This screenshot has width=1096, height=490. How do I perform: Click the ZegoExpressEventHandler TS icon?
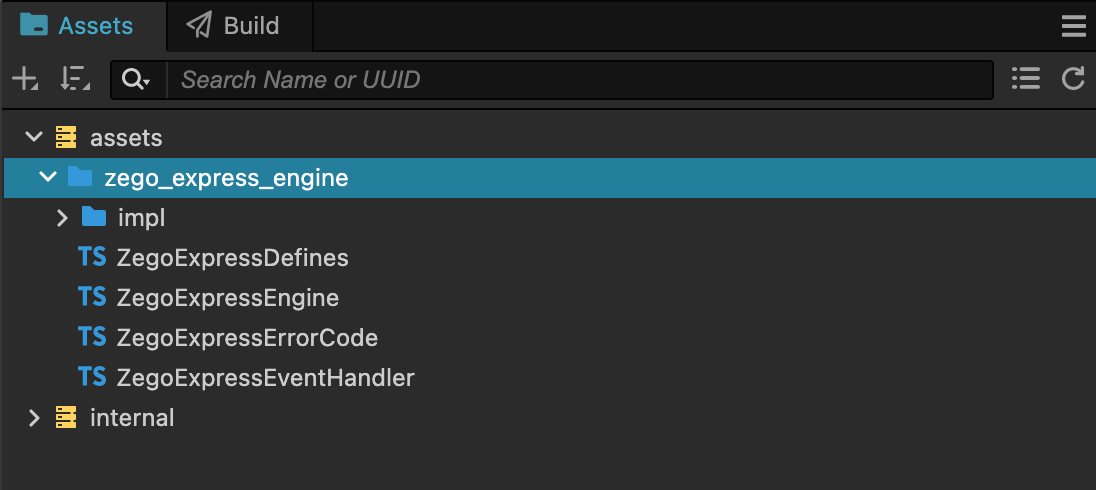pos(92,378)
